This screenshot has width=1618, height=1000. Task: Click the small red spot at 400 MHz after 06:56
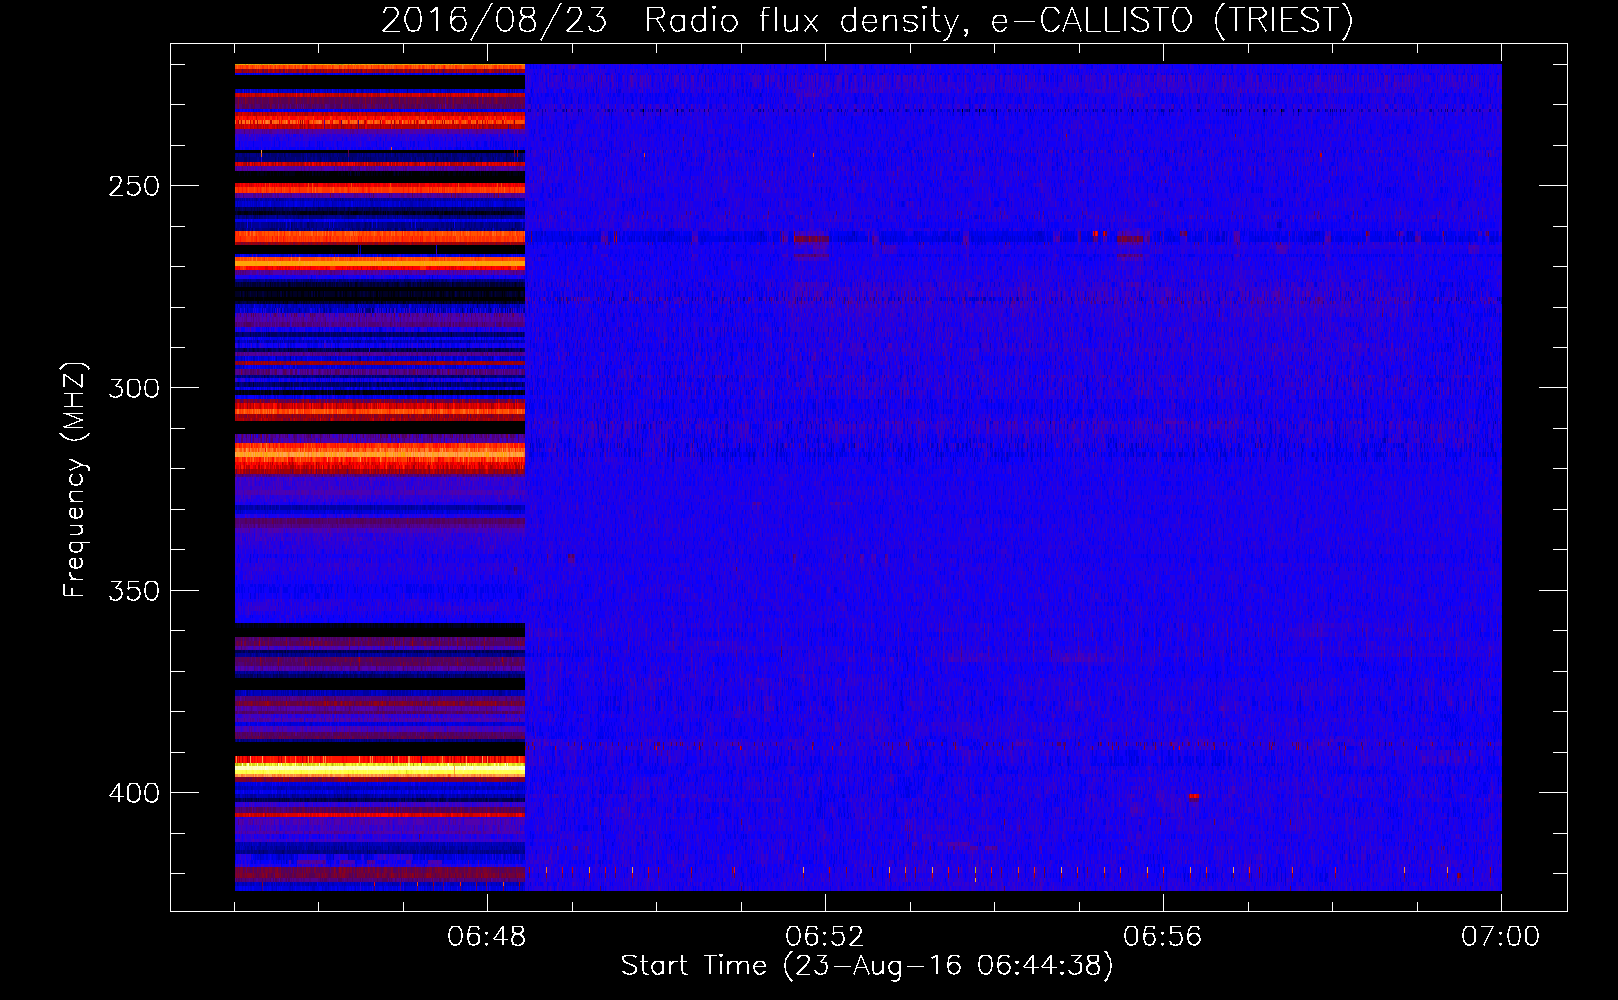pos(1194,796)
